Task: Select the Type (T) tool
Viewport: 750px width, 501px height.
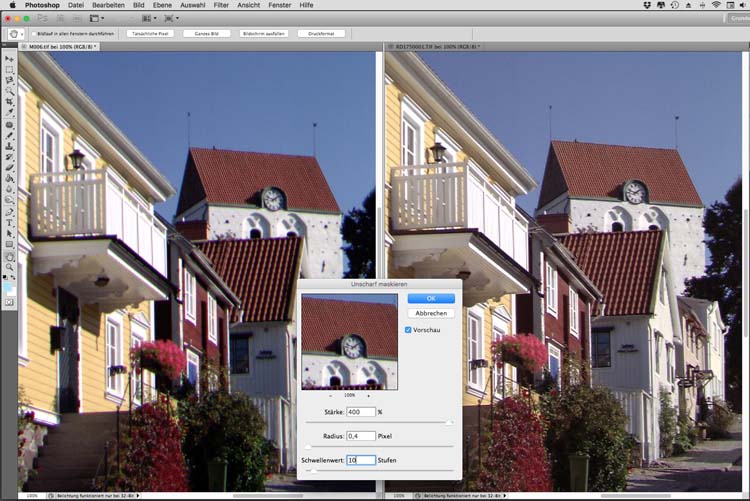Action: [10, 222]
